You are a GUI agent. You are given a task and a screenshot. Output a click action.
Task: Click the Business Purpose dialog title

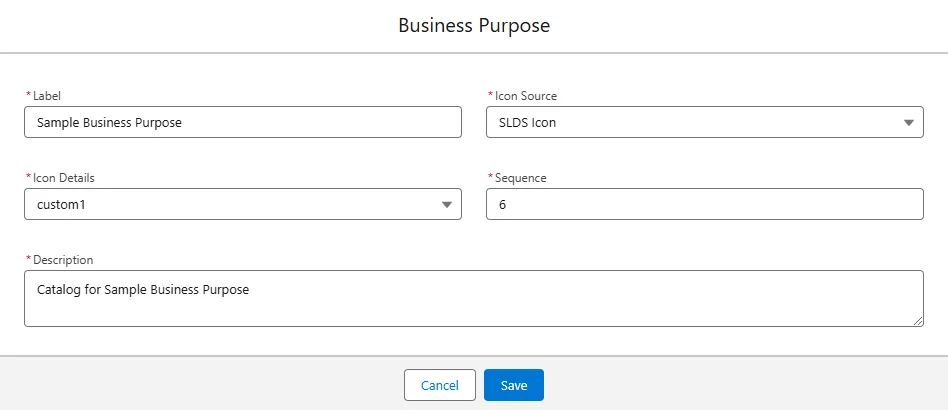click(x=474, y=26)
